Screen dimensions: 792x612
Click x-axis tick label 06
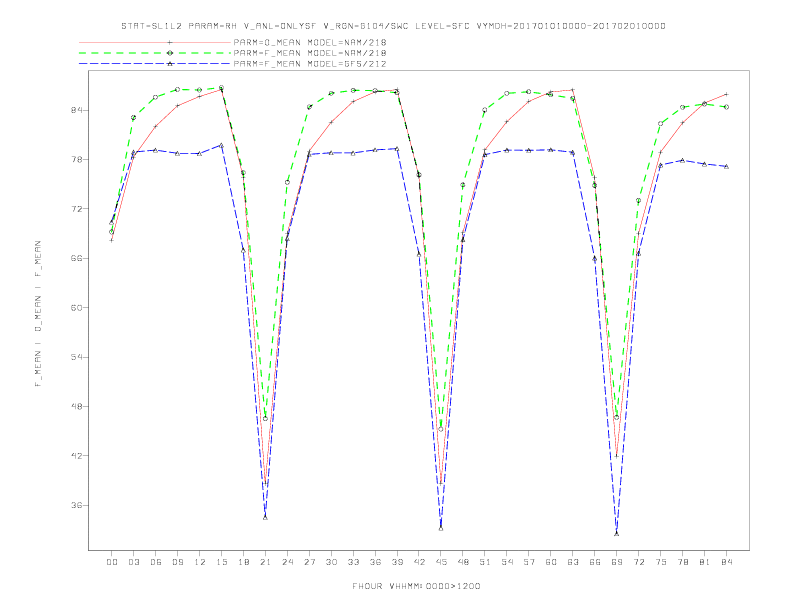pyautogui.click(x=156, y=562)
